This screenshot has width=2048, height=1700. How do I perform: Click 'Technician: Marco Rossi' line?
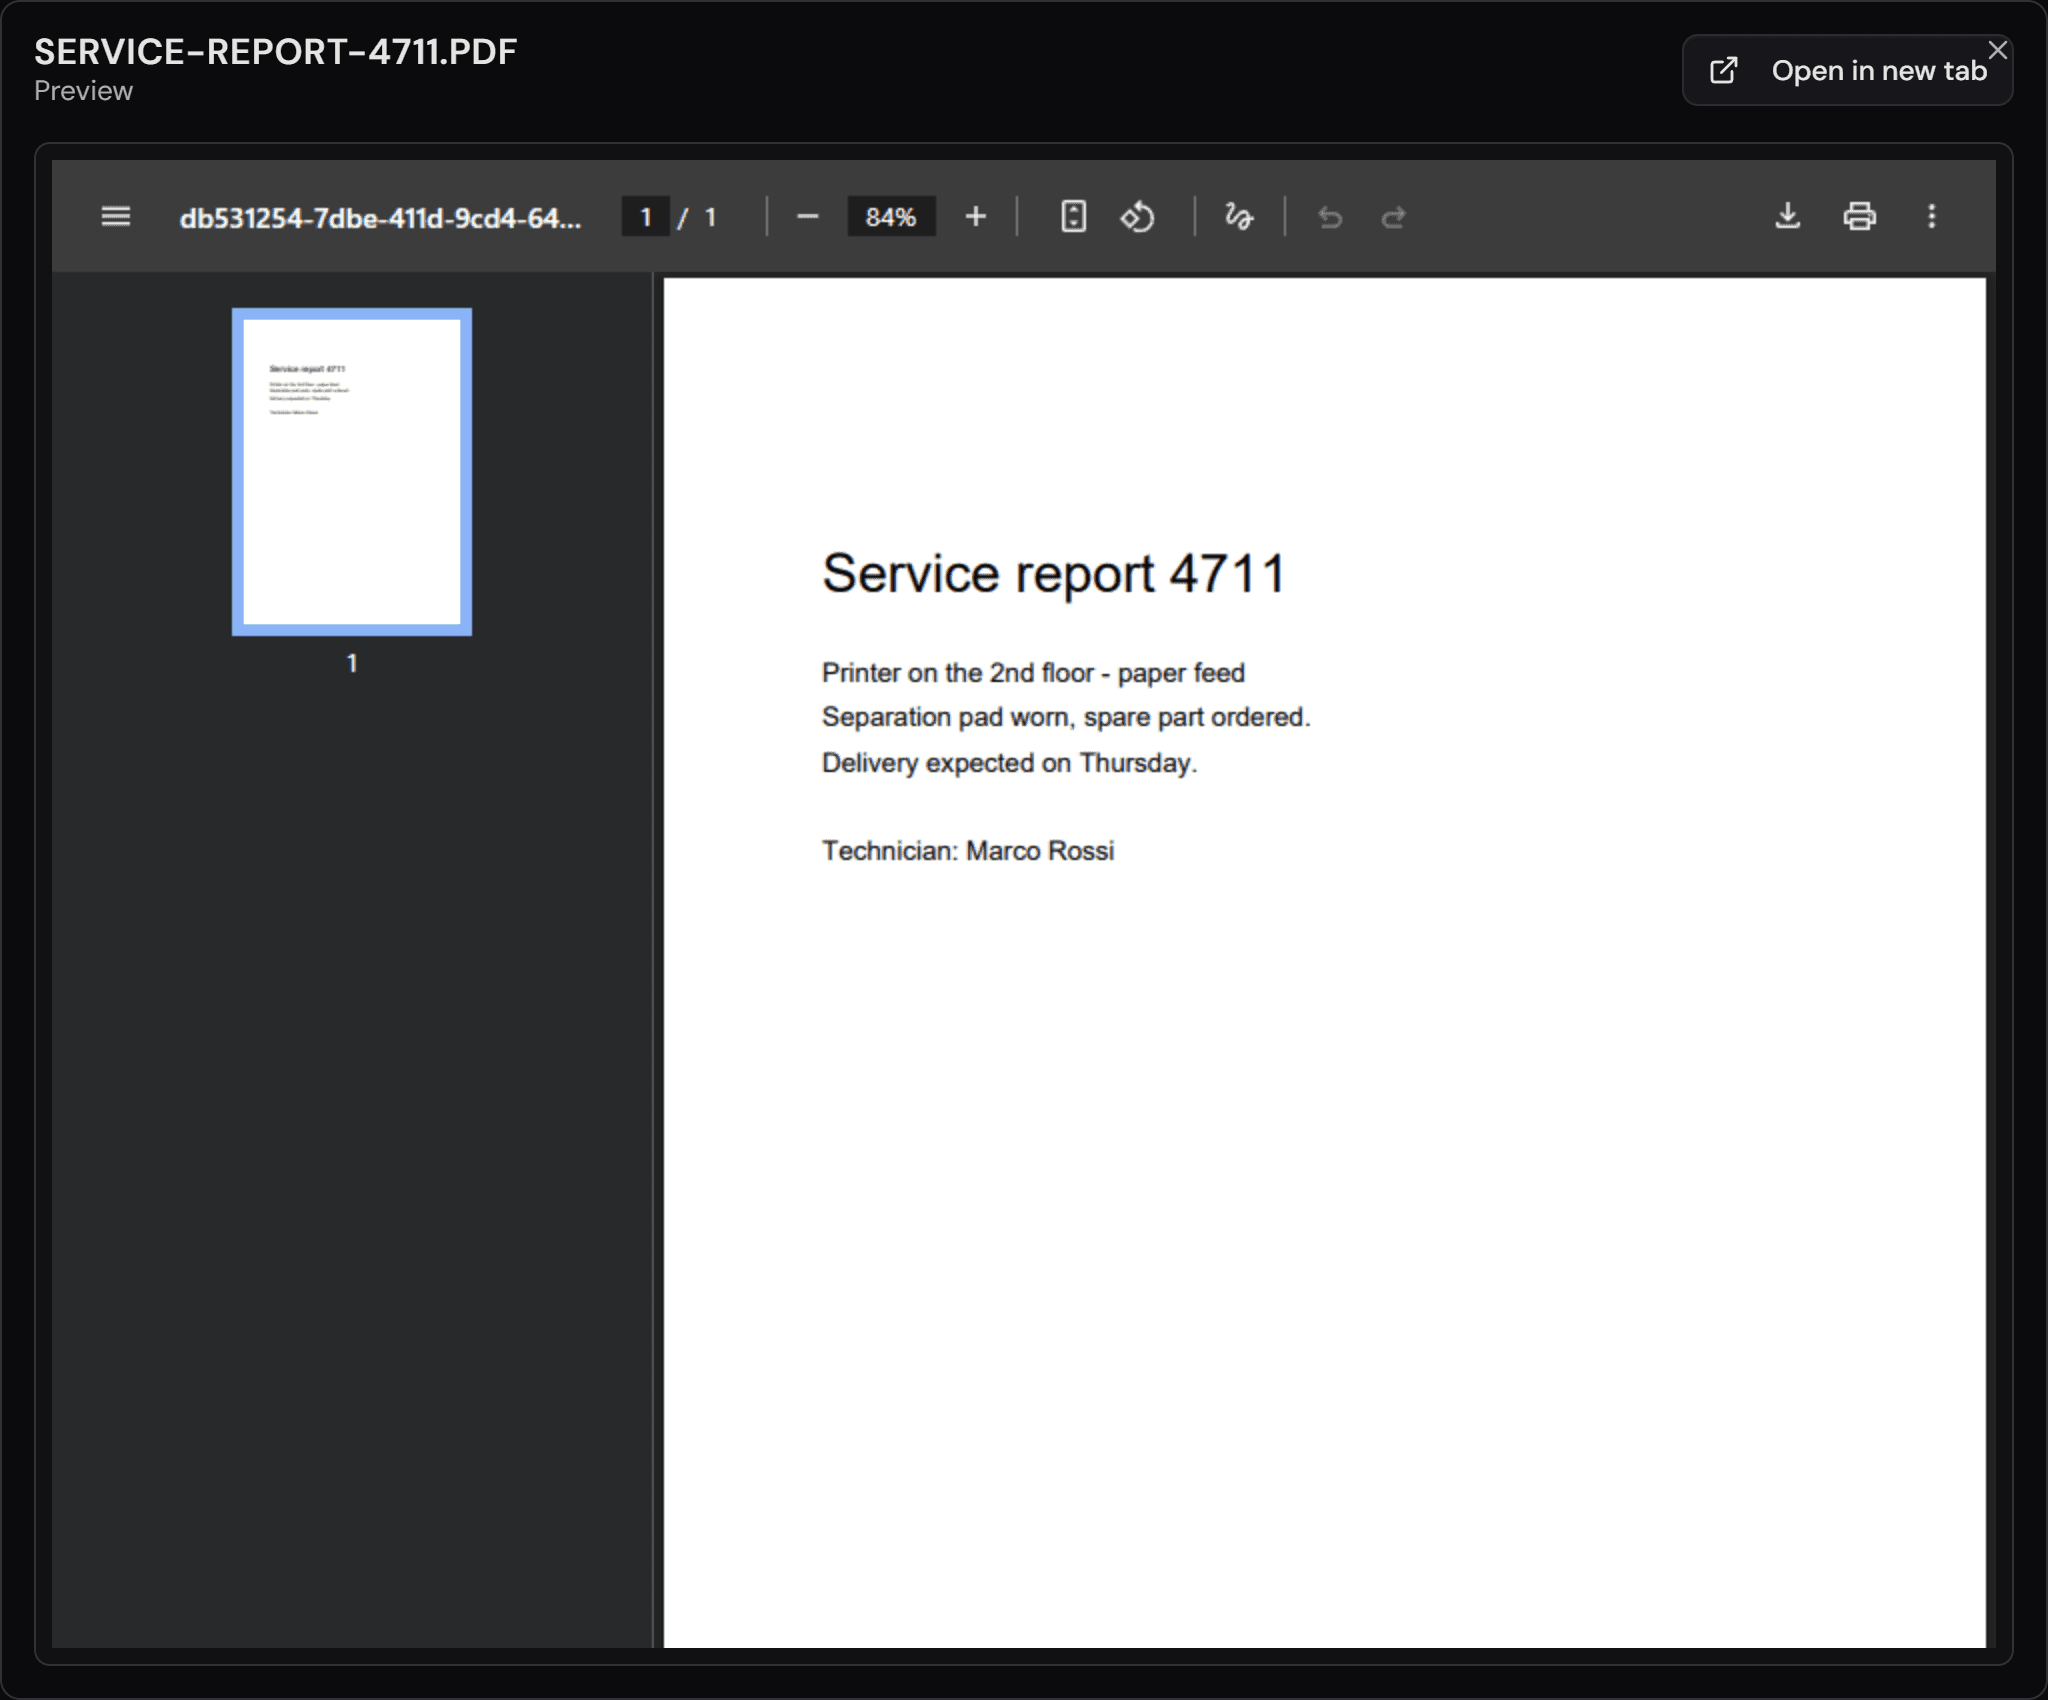click(x=968, y=851)
